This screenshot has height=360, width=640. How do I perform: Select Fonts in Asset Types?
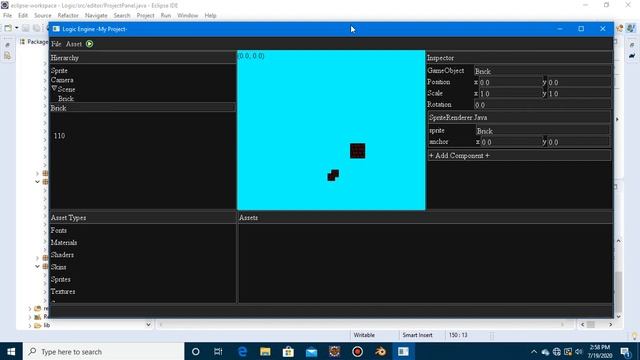58,230
